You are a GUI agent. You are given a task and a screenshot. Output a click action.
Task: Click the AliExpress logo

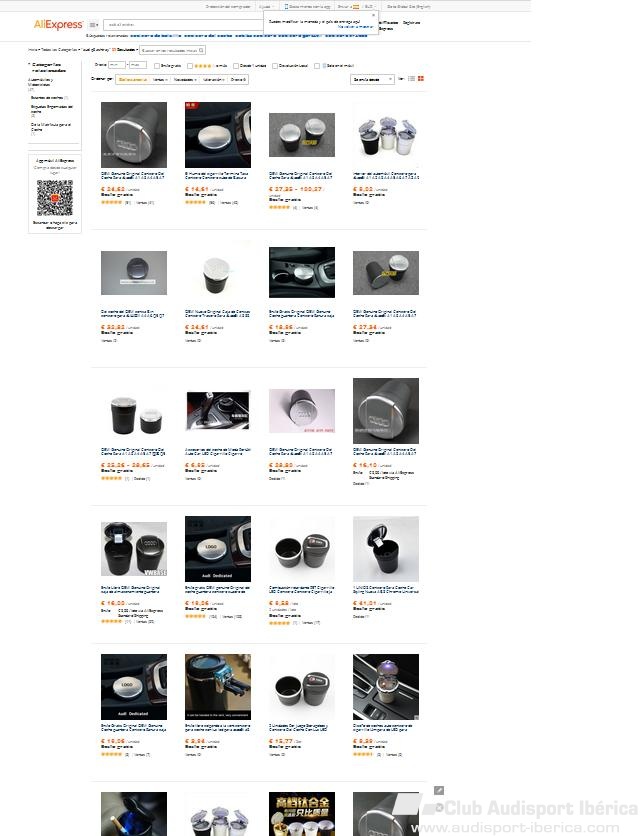(58, 25)
